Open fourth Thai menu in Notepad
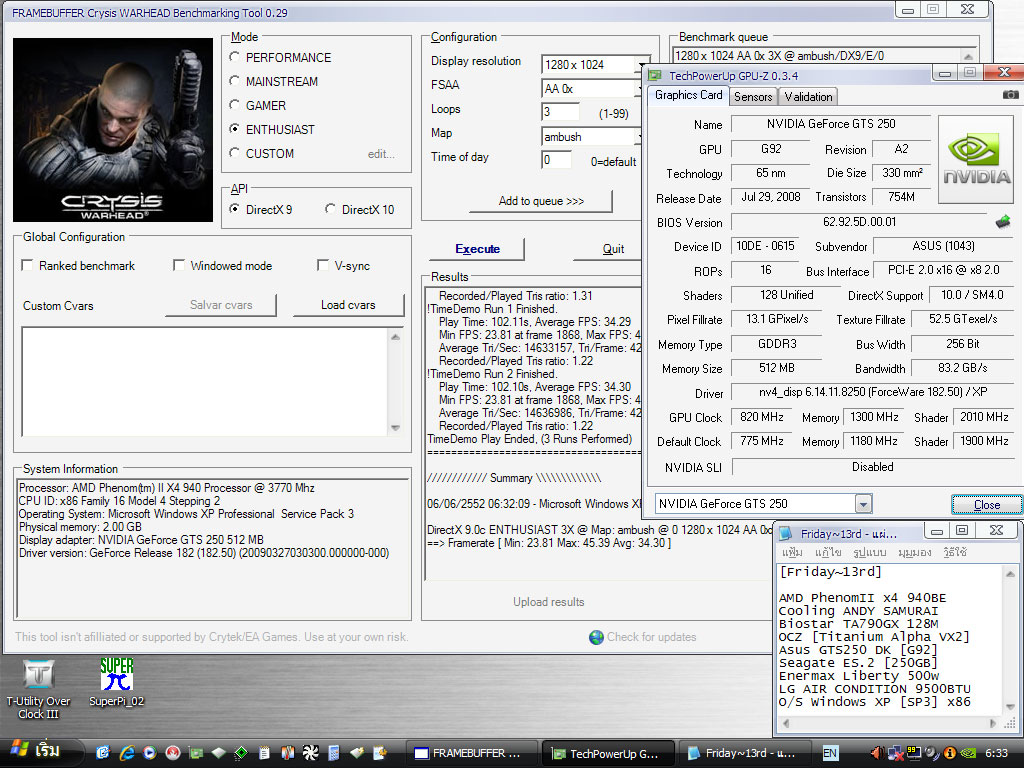 (914, 552)
